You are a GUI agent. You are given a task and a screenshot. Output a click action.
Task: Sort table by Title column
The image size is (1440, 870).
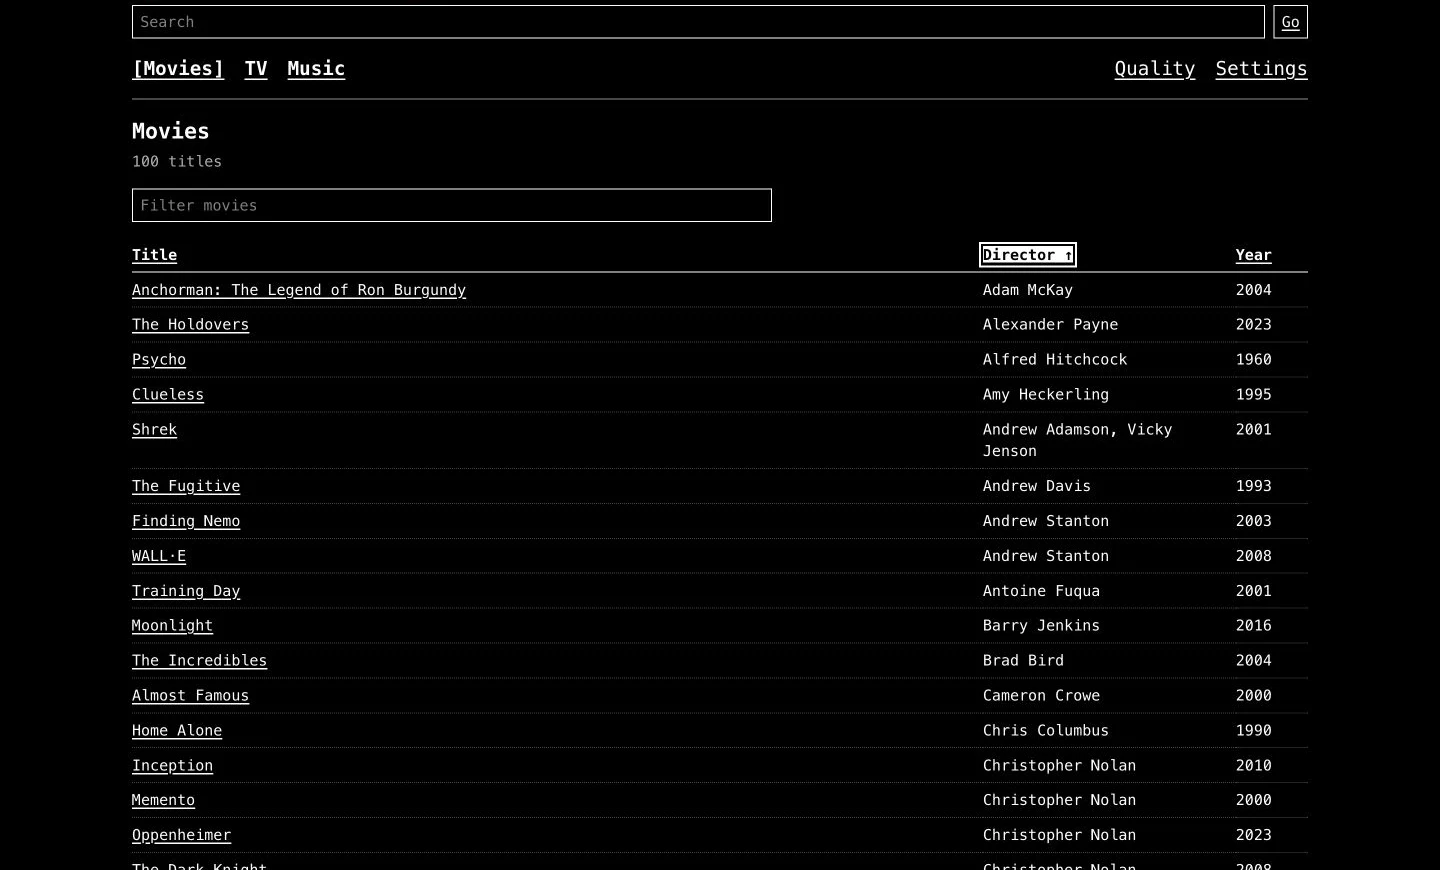[154, 255]
